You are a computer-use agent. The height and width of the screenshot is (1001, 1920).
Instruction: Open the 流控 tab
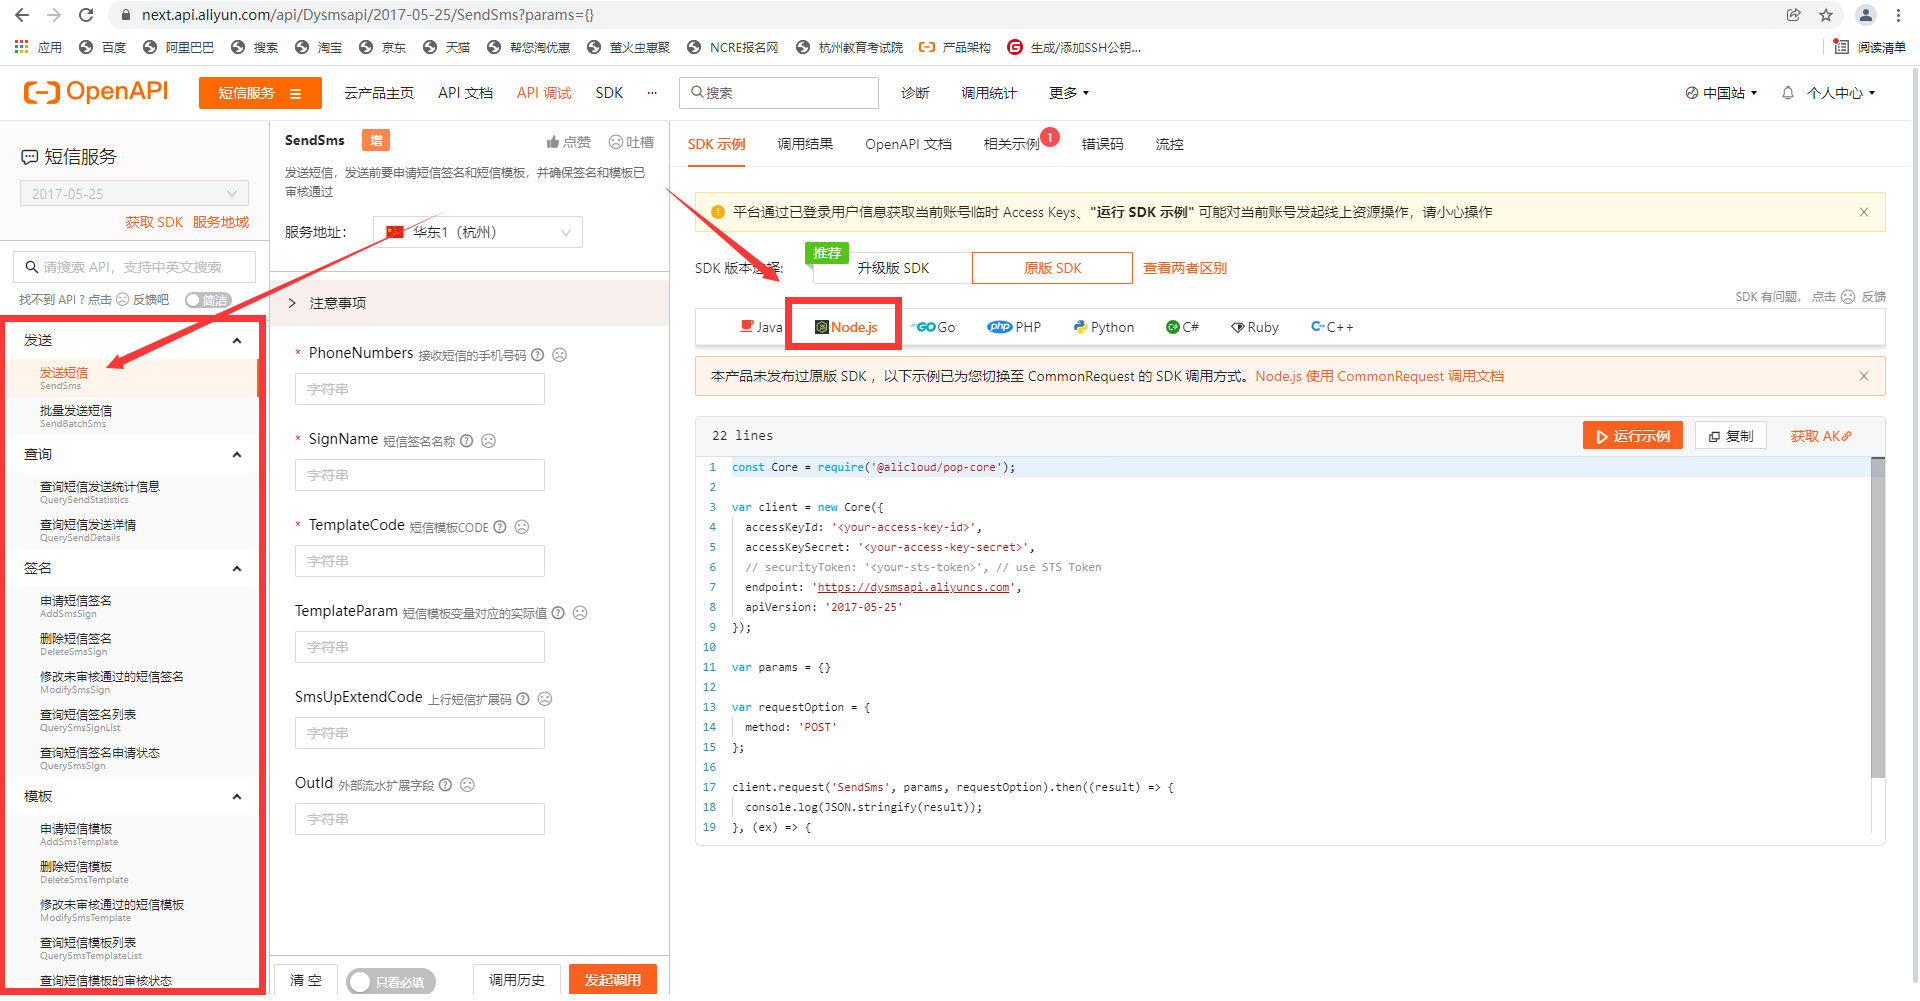(x=1169, y=144)
